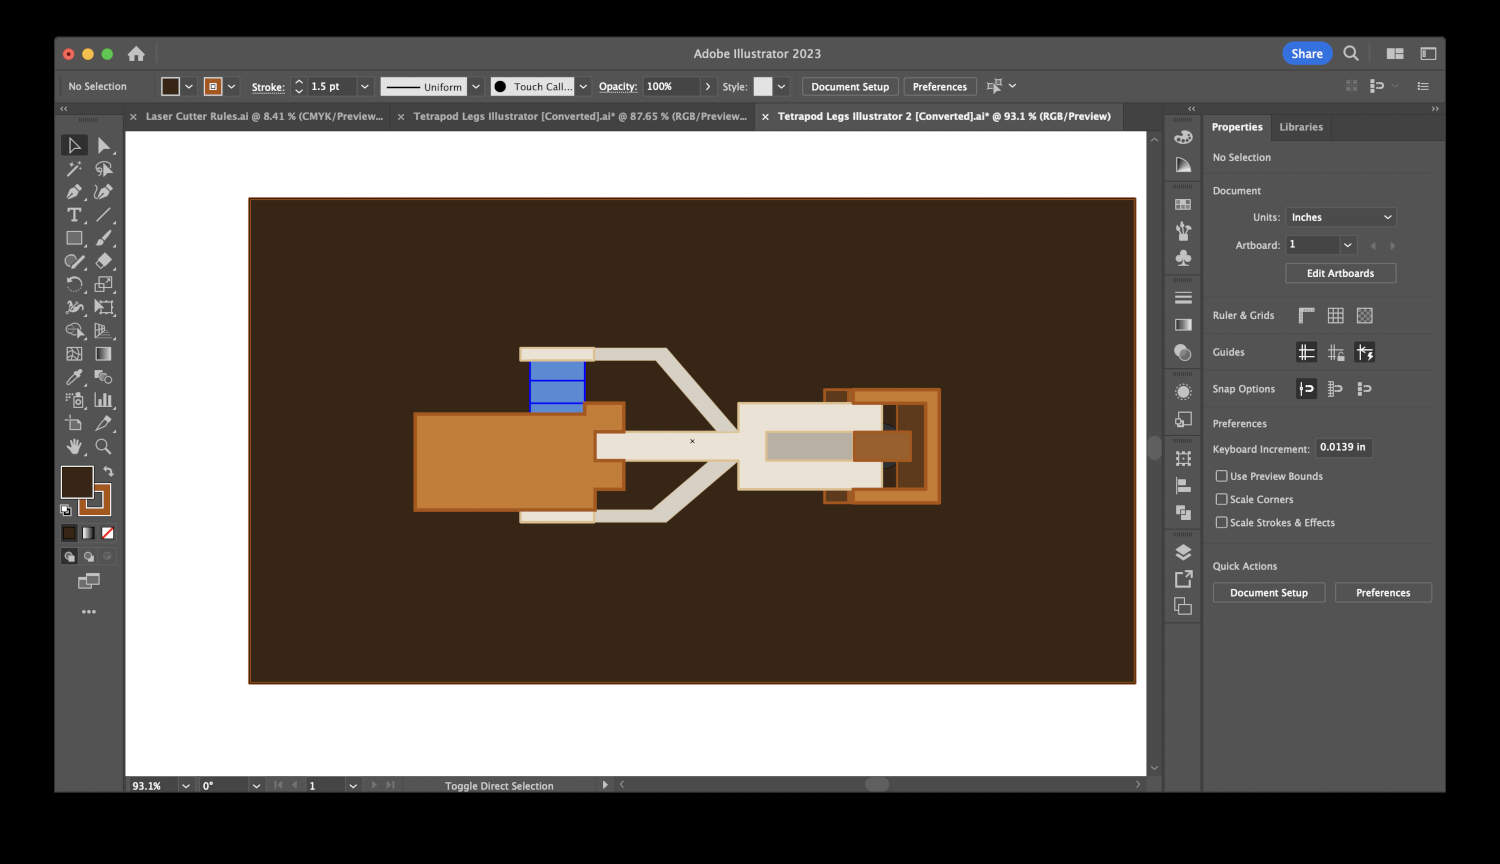Toggle show guides button
The width and height of the screenshot is (1500, 864).
(x=1306, y=352)
